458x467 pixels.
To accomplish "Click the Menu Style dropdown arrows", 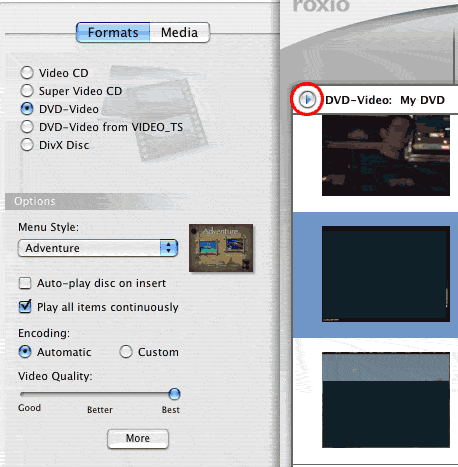I will point(169,248).
